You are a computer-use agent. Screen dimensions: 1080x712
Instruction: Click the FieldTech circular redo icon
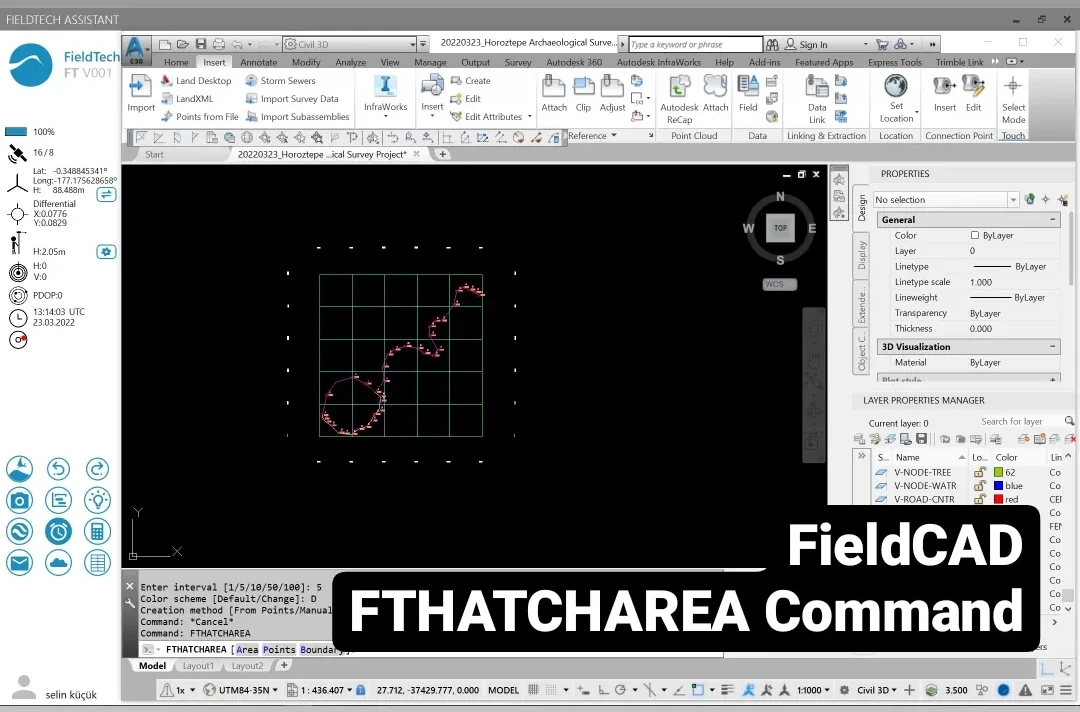click(97, 469)
